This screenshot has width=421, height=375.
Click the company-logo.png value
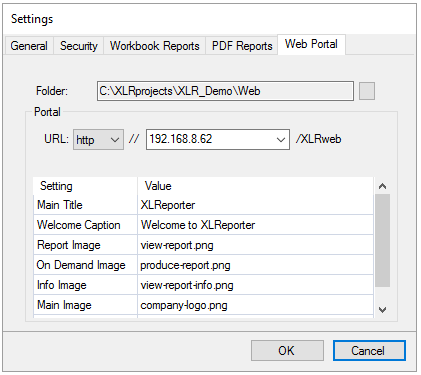(x=255, y=305)
